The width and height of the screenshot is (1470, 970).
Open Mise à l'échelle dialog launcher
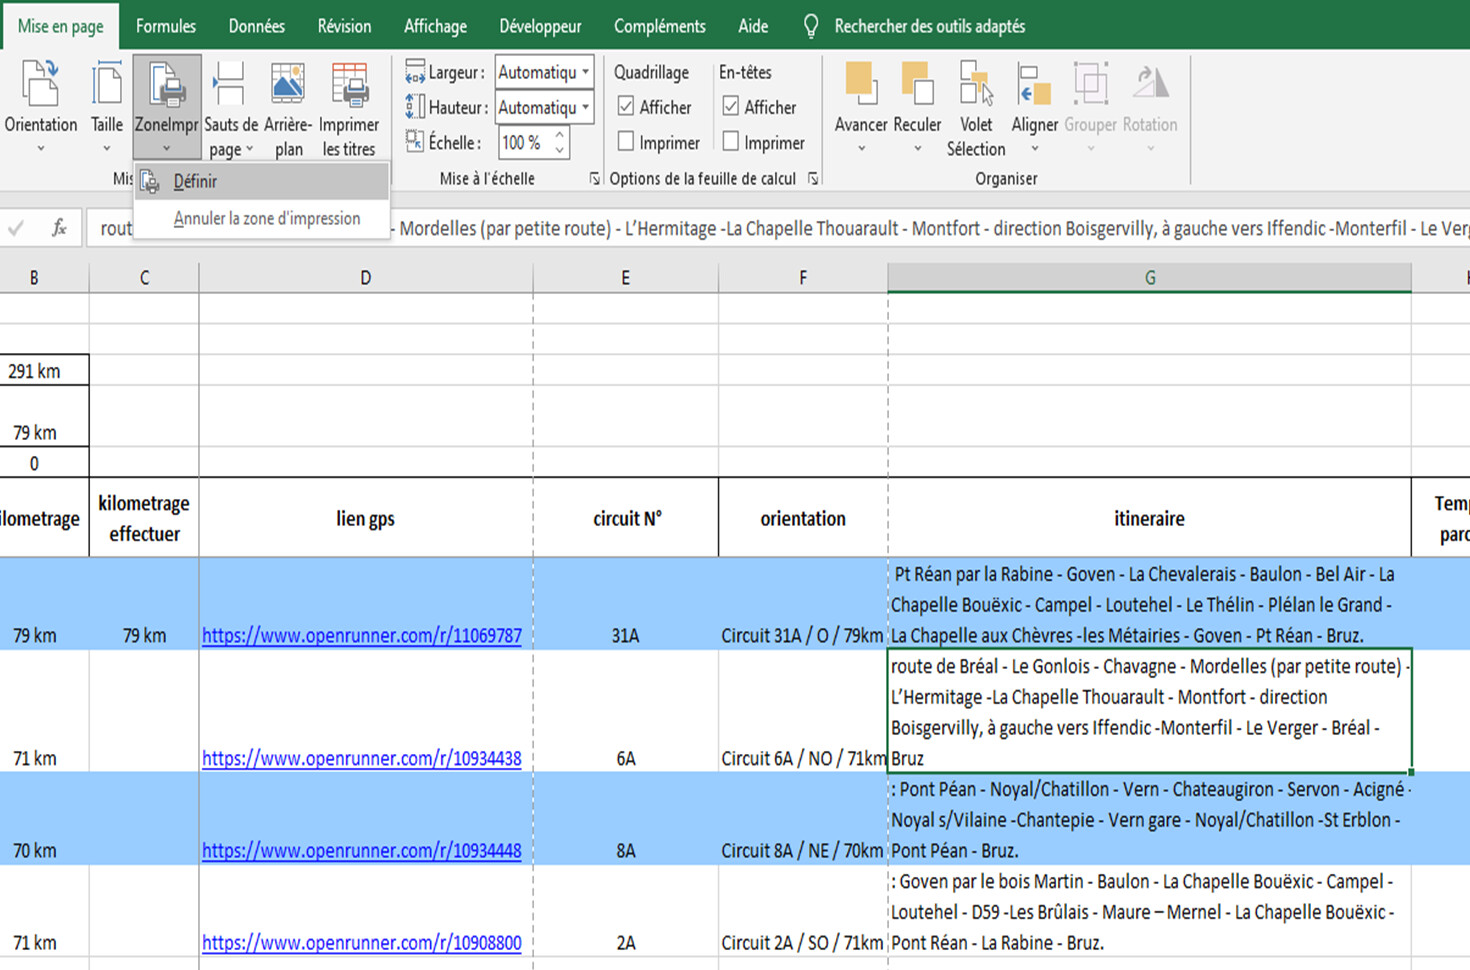pos(594,179)
